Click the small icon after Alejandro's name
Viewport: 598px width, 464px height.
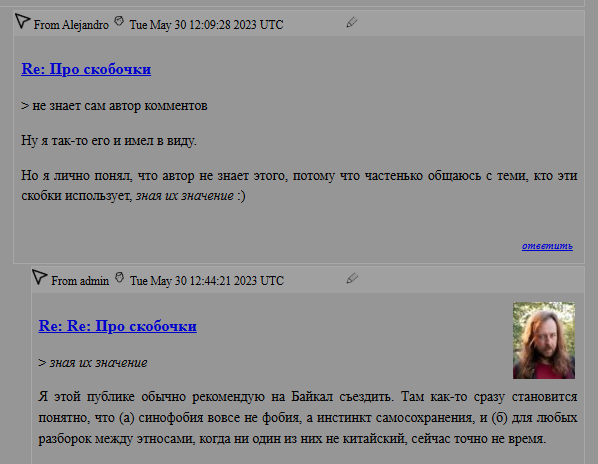(x=119, y=21)
